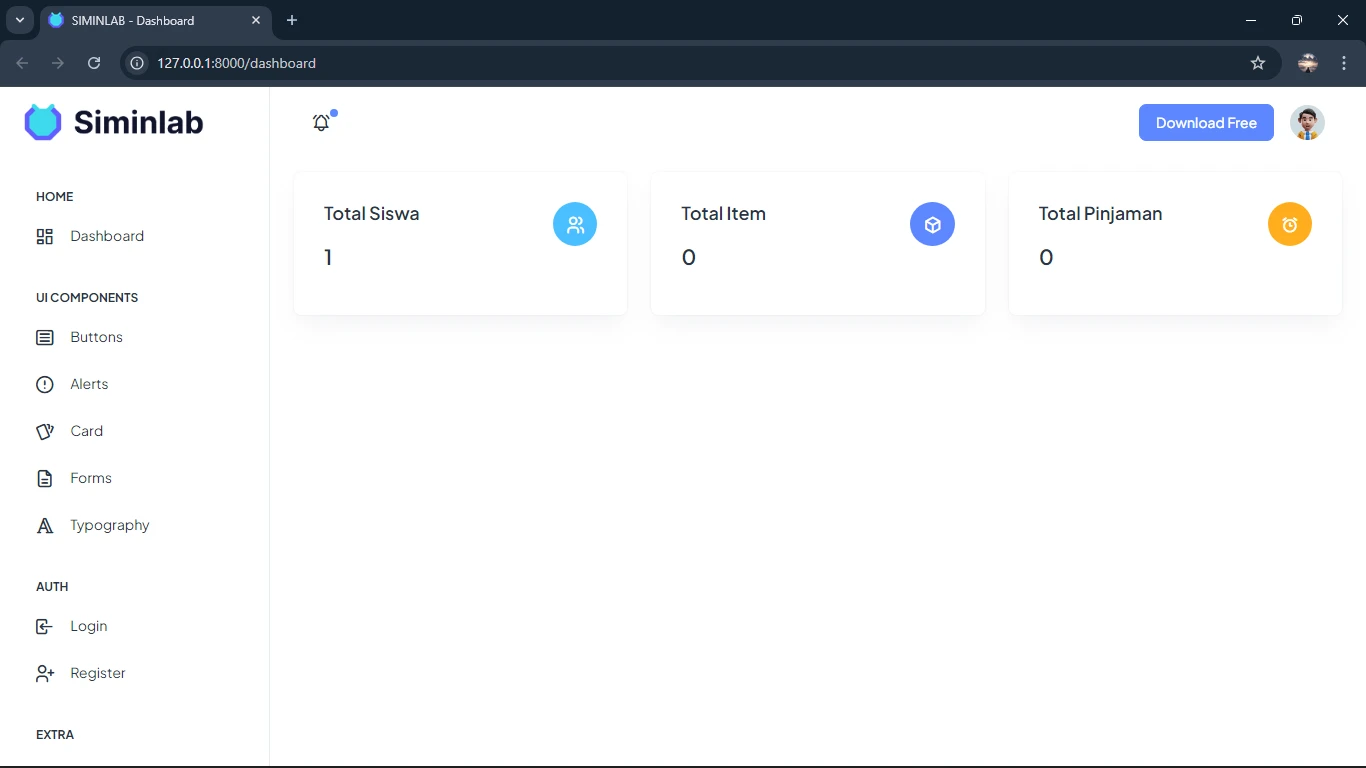
Task: Open Register page from sidebar
Action: [x=97, y=674]
